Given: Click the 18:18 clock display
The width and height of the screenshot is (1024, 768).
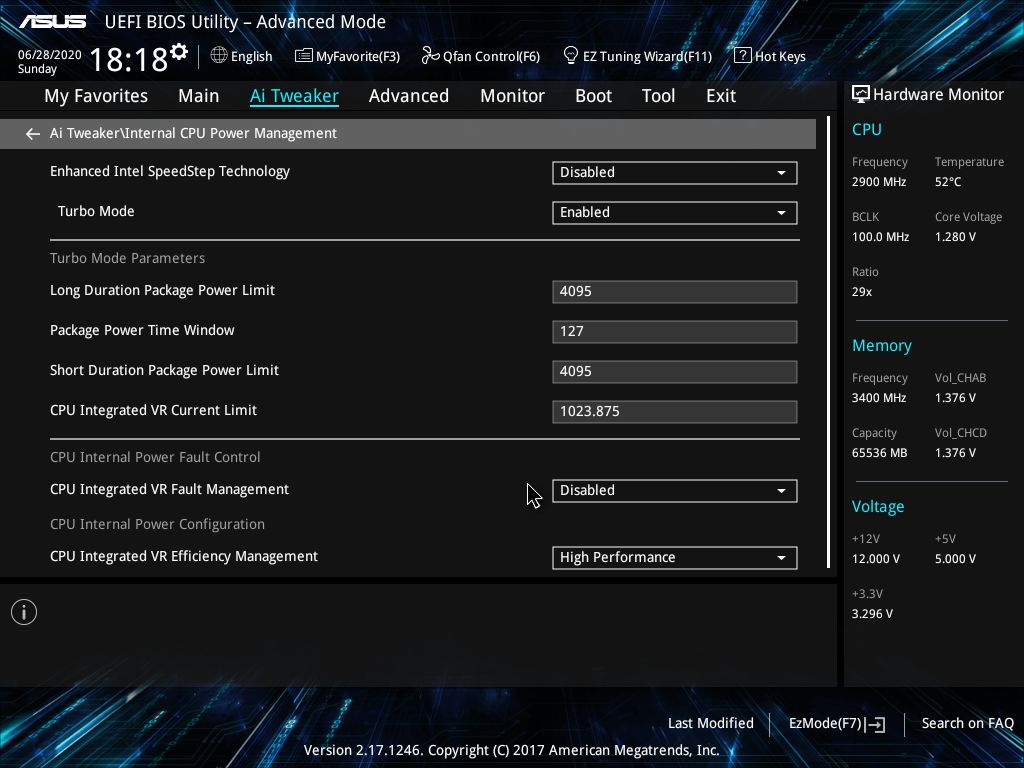Looking at the screenshot, I should [129, 59].
